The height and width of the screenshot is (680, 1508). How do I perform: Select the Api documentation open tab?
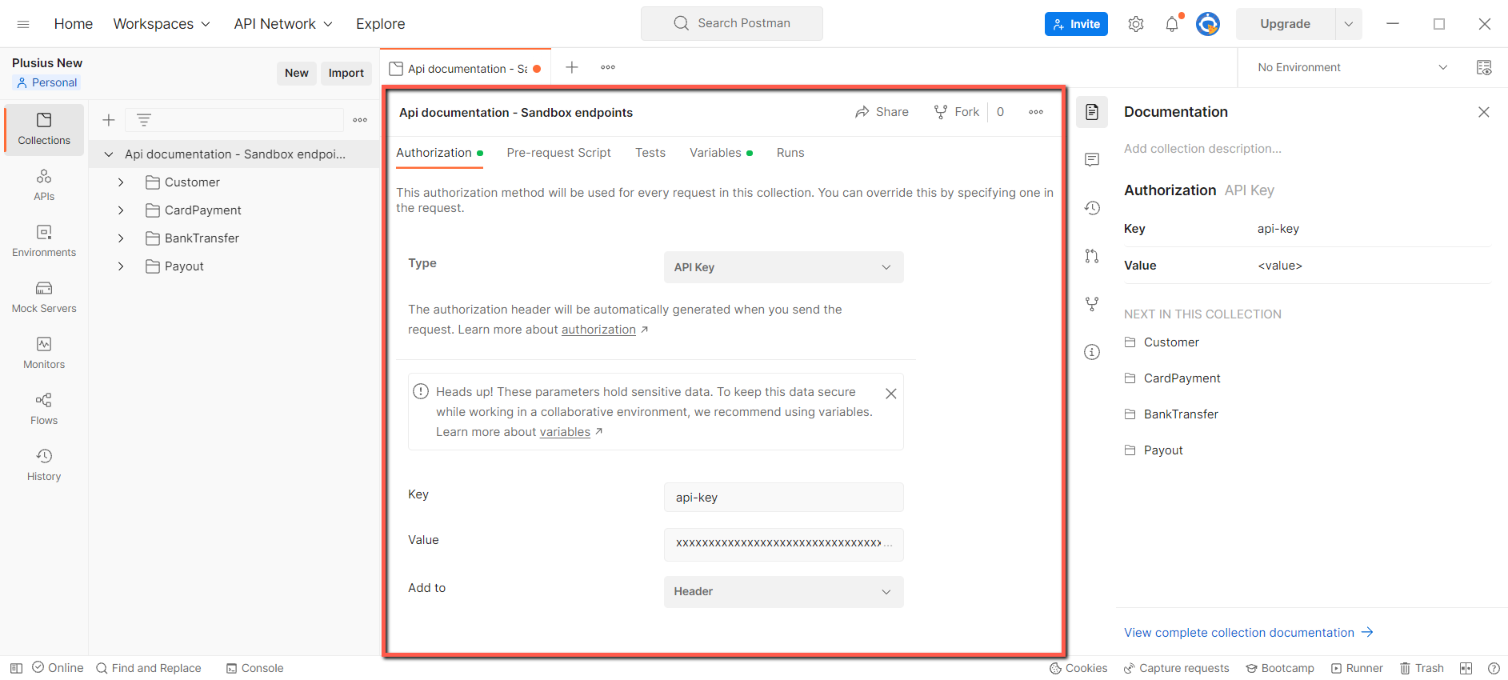(x=465, y=68)
